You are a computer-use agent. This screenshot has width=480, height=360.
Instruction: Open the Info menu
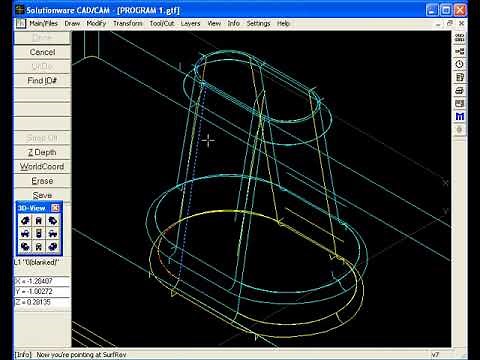(234, 23)
